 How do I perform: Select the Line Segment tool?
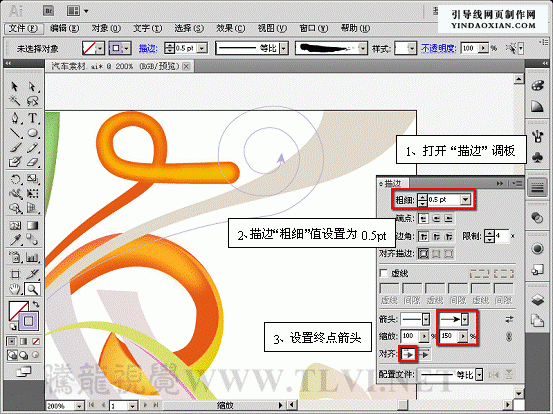click(x=14, y=133)
